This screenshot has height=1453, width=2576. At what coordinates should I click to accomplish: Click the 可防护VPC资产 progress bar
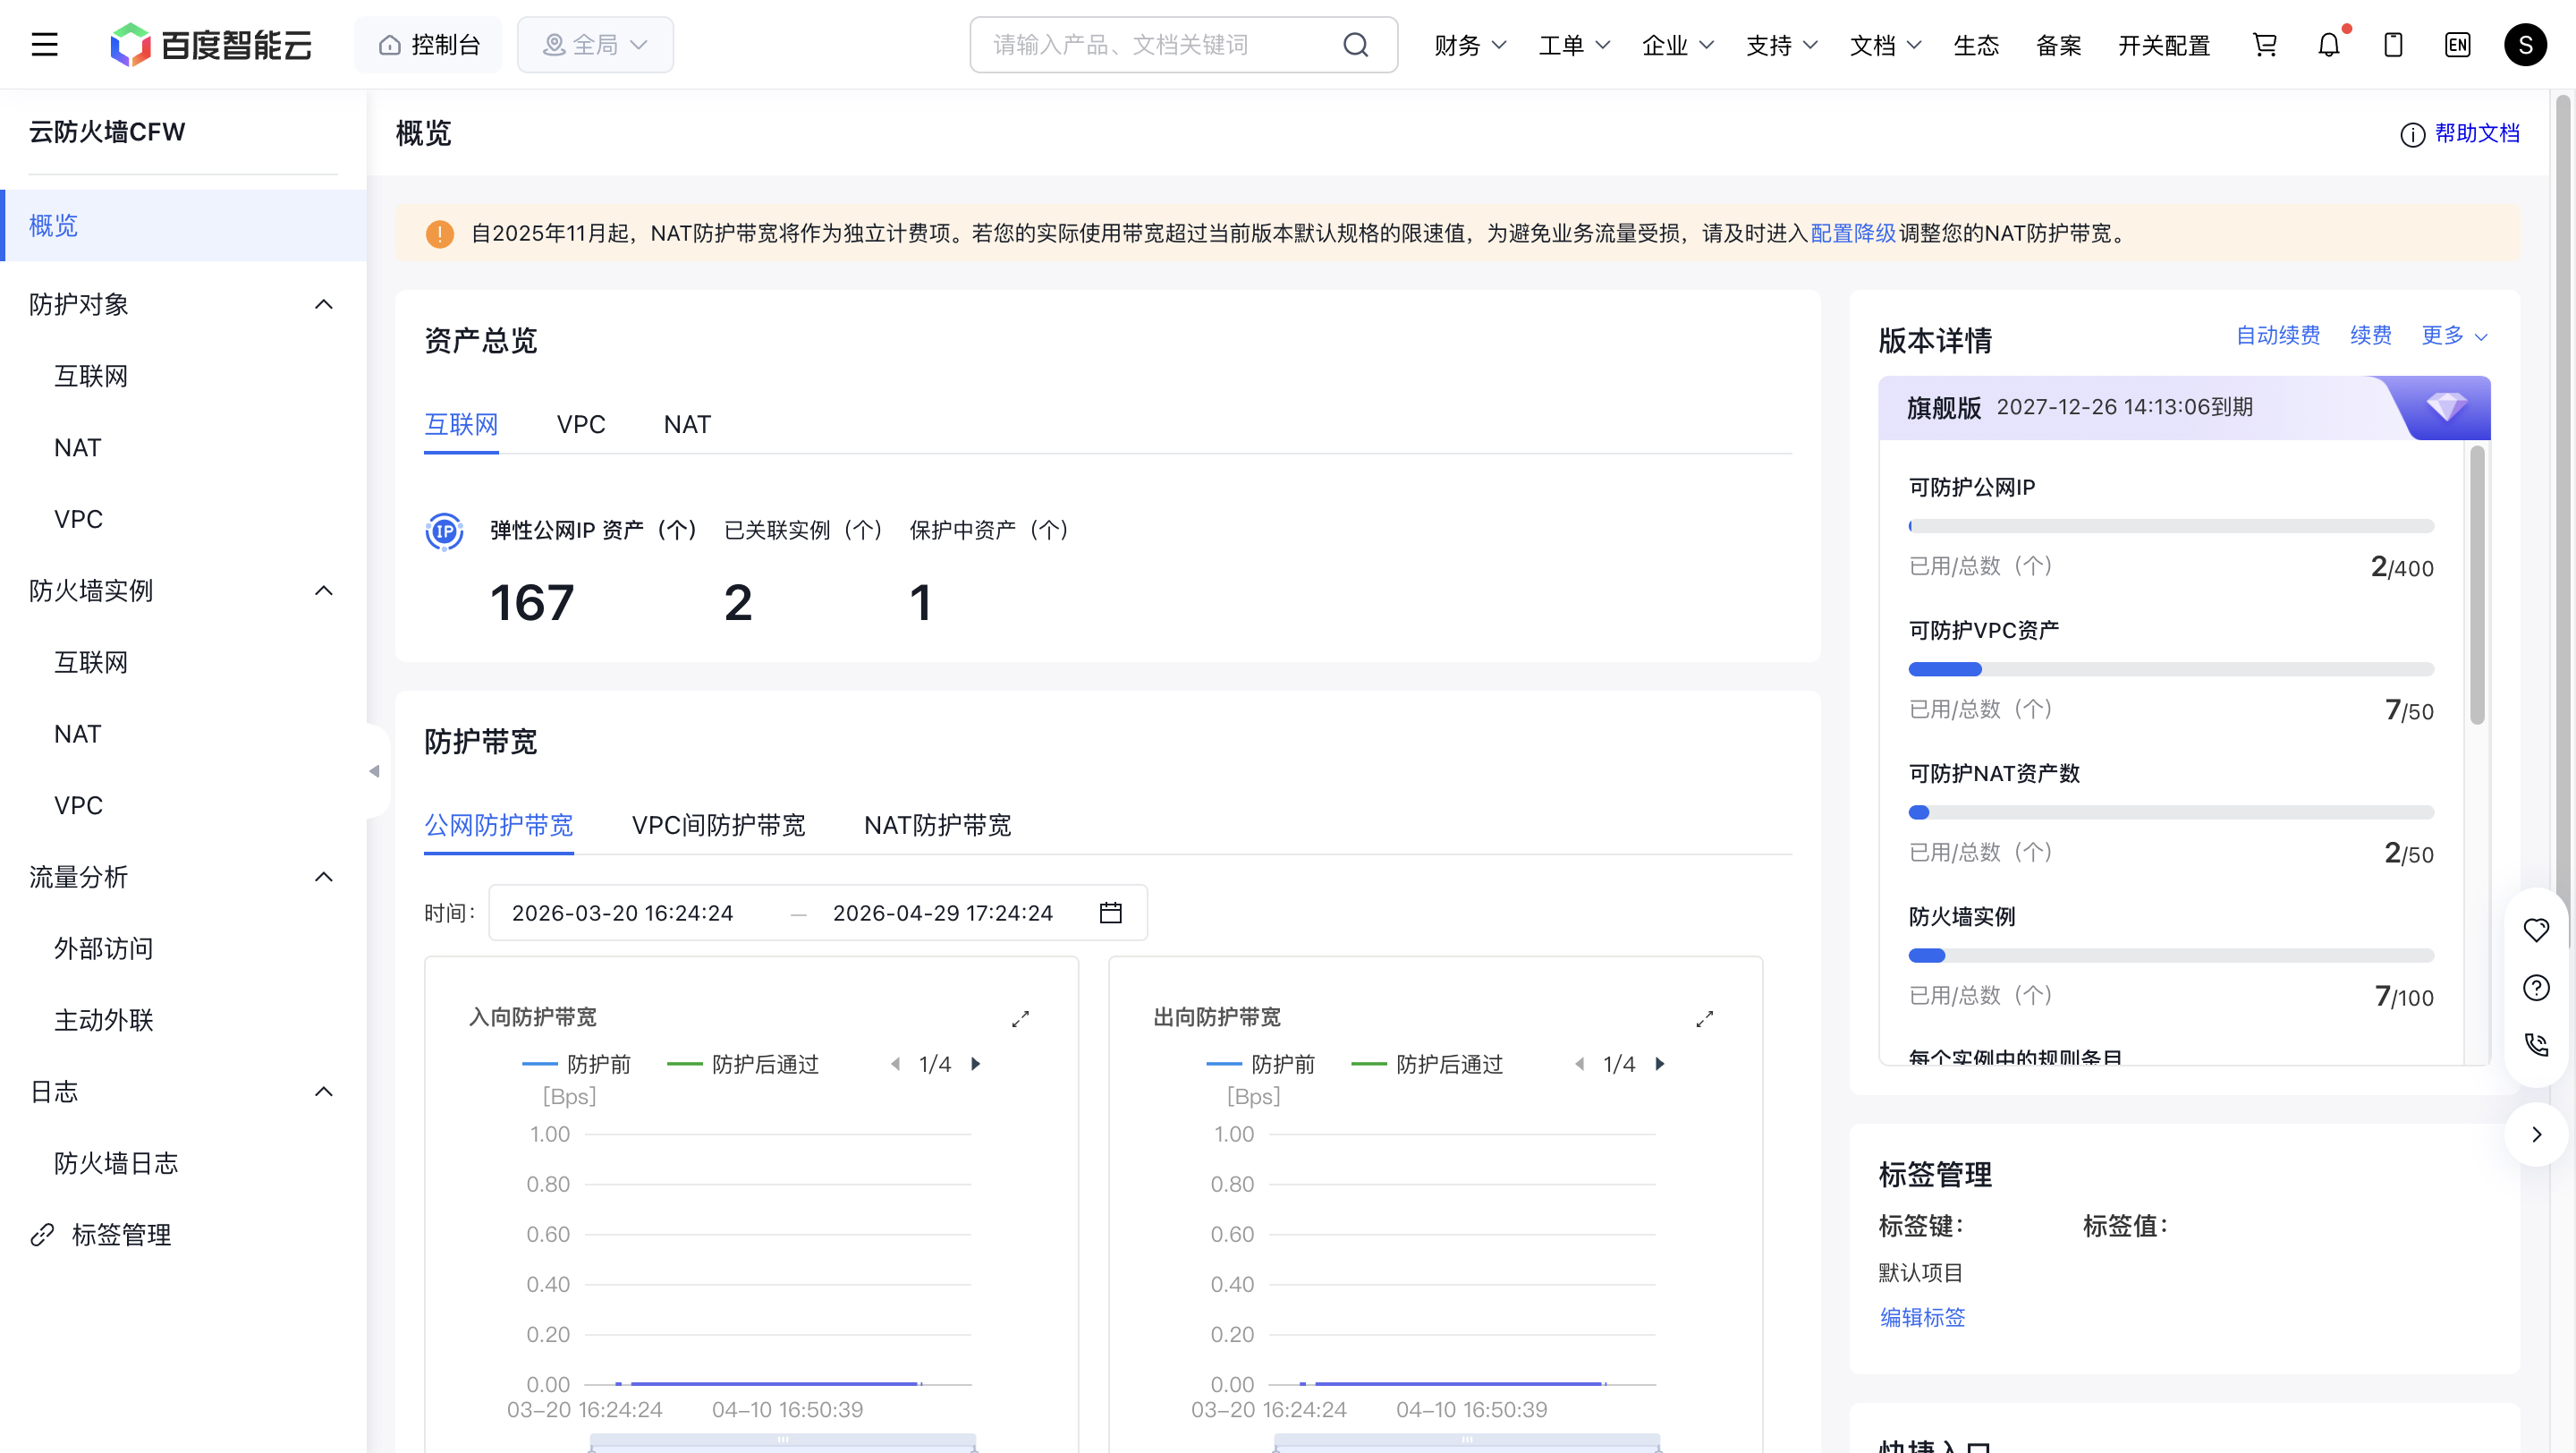point(2170,669)
